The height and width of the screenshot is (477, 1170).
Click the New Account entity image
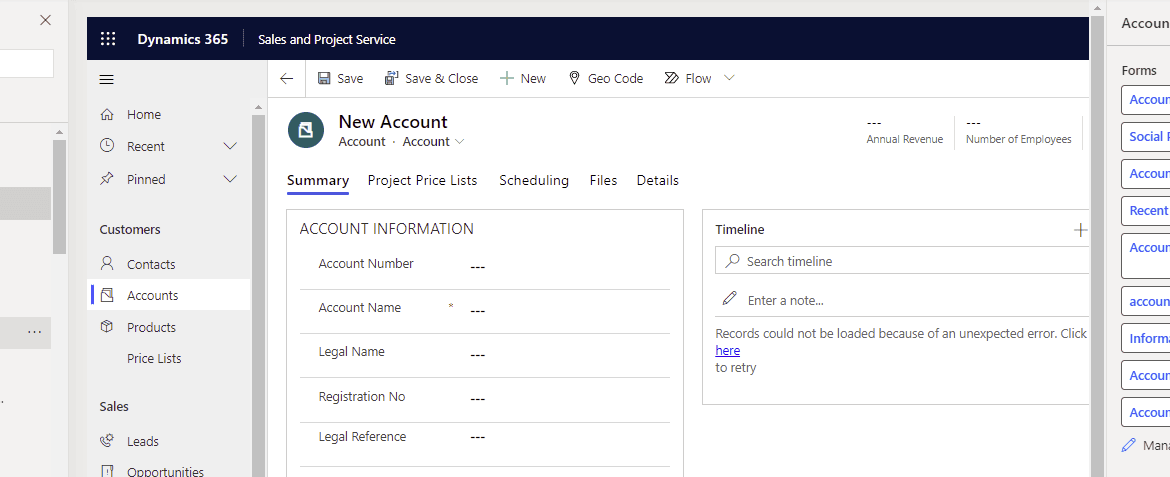click(x=306, y=131)
